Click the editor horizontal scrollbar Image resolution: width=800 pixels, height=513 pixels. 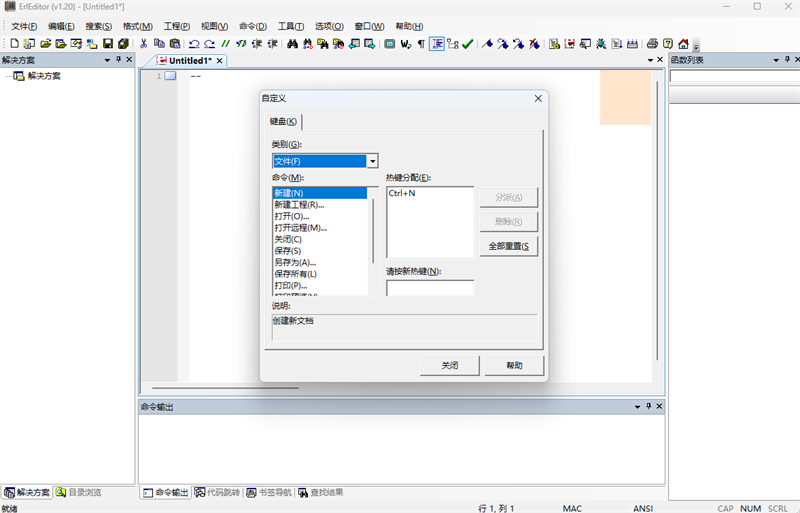[225, 388]
